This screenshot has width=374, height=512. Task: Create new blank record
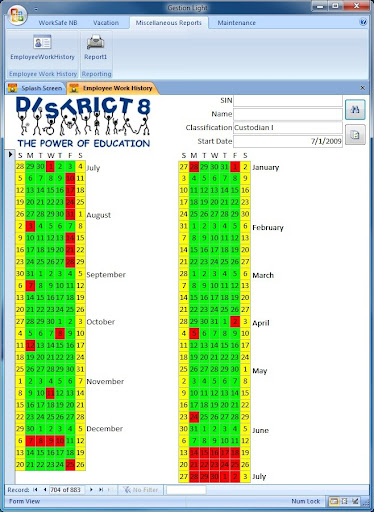click(x=111, y=490)
